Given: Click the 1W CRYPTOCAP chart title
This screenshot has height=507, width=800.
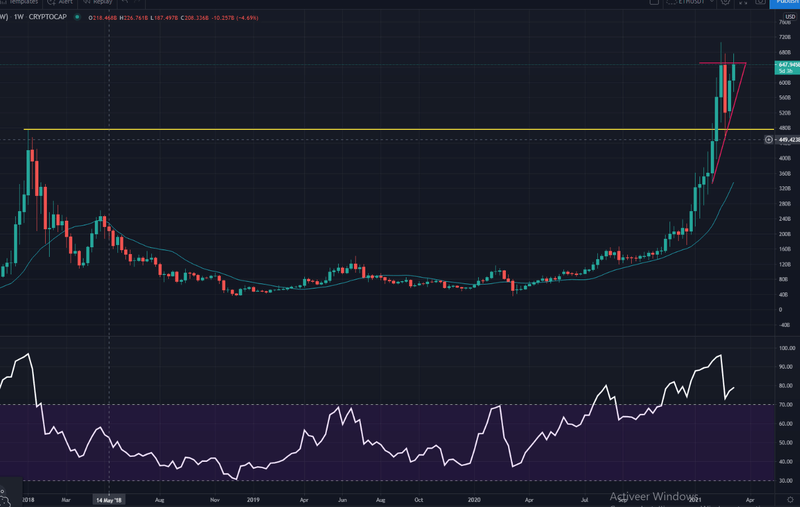Looking at the screenshot, I should coord(40,17).
